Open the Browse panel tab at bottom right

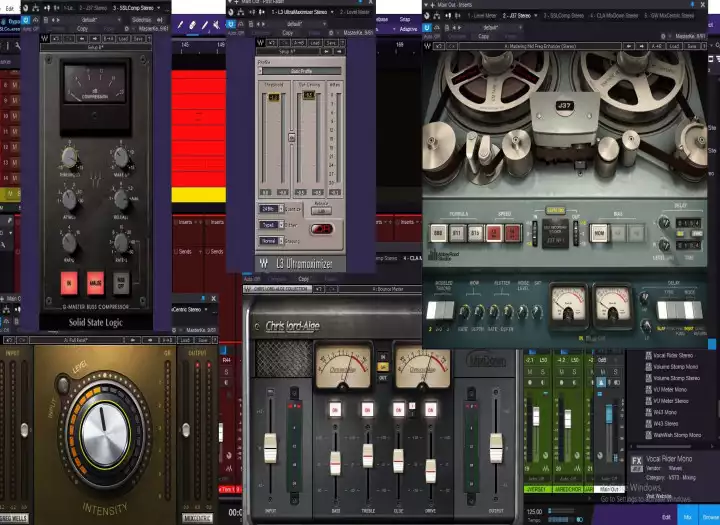pos(710,517)
